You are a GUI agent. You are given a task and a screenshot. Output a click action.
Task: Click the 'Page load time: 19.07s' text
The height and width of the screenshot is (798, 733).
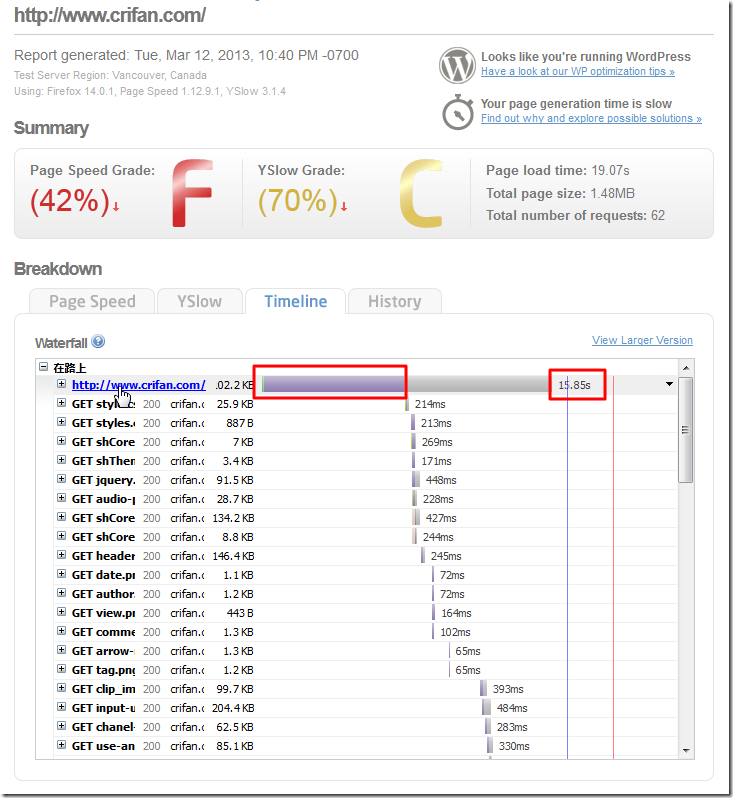tap(557, 170)
